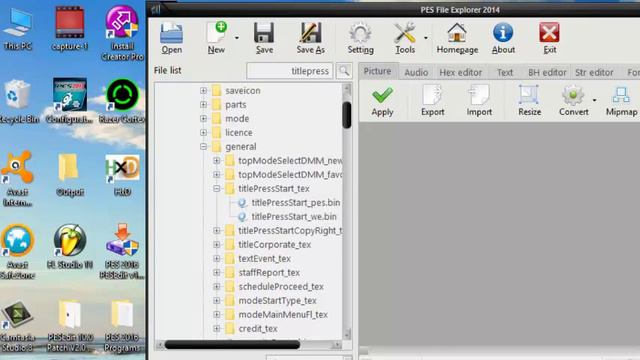
Task: Select the topModeSelectDMM_new folder
Action: [290, 160]
